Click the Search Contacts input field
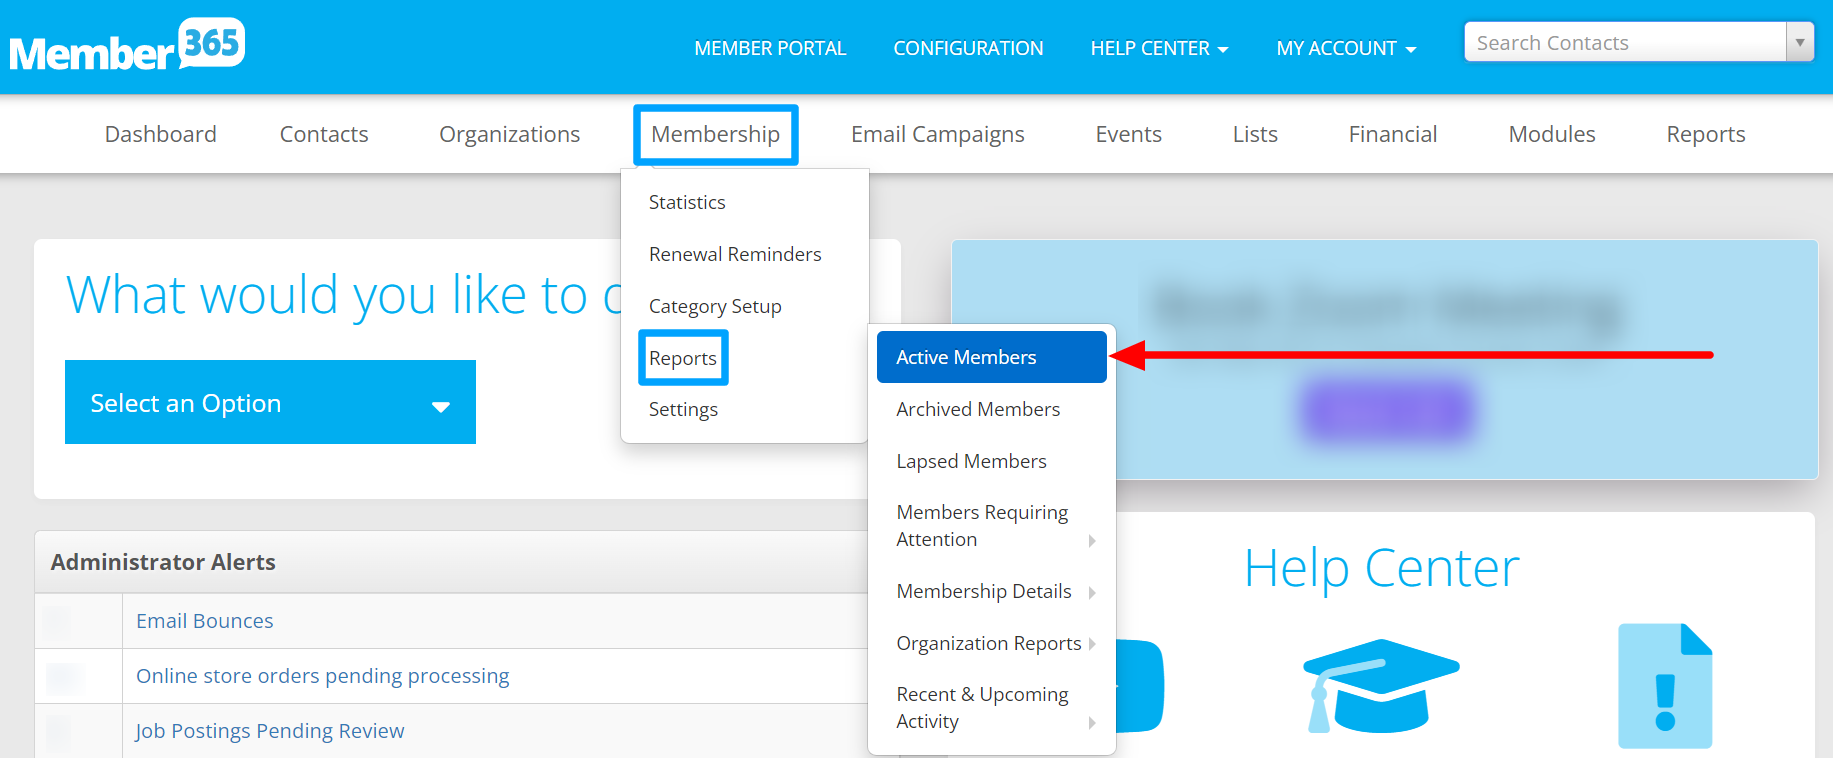Image resolution: width=1833 pixels, height=758 pixels. point(1625,43)
